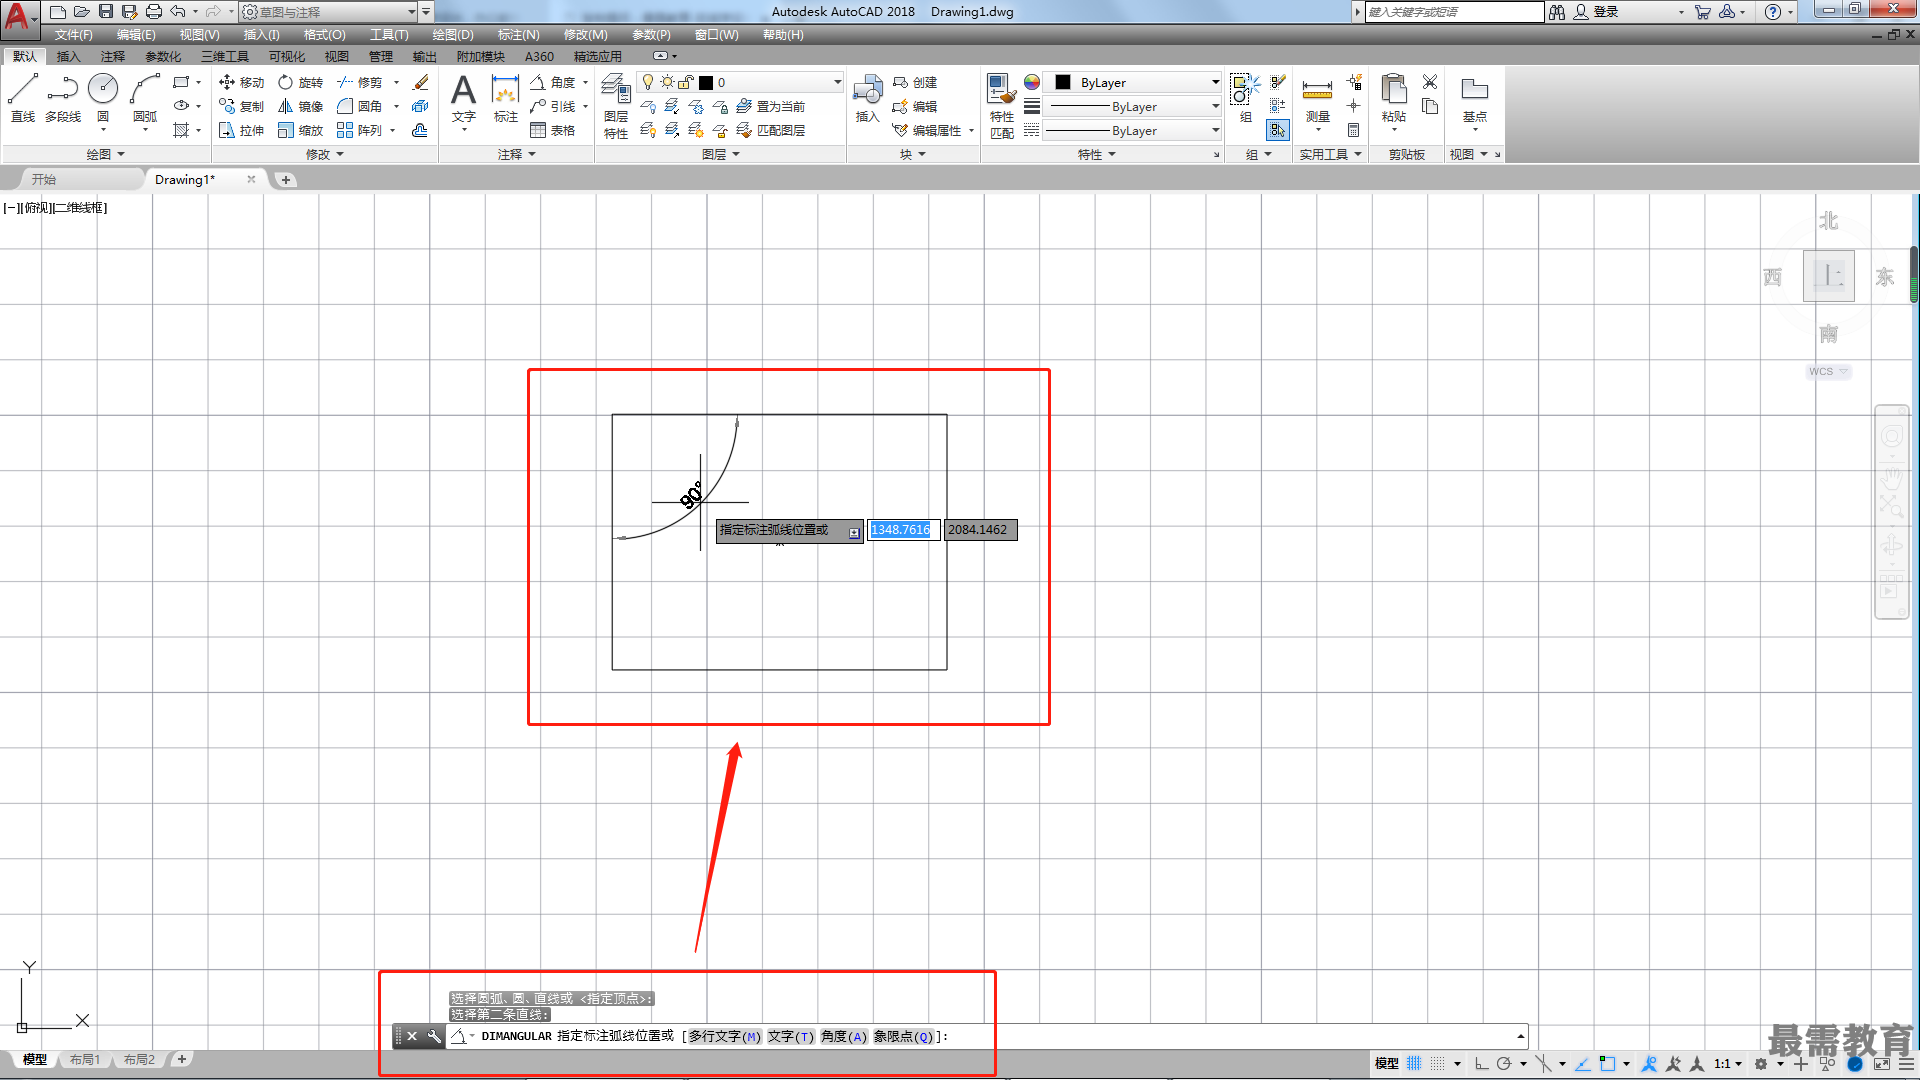This screenshot has width=1920, height=1080.
Task: Expand the 图层 (Layers) panel
Action: (721, 154)
